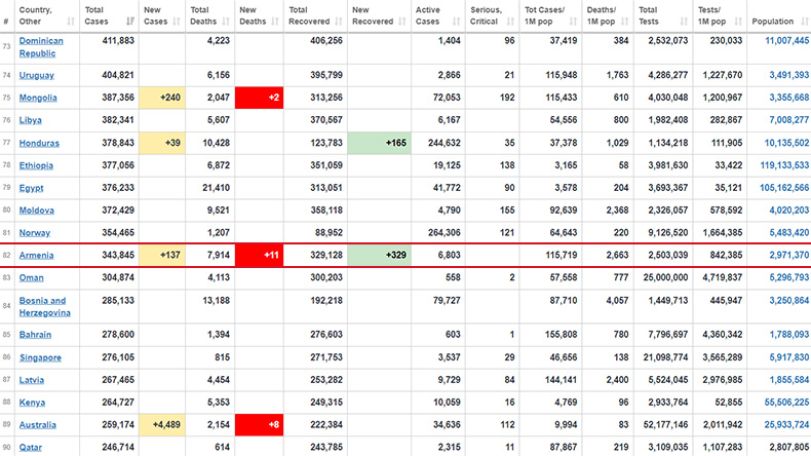
Task: Click the Population column header
Action: click(x=778, y=16)
